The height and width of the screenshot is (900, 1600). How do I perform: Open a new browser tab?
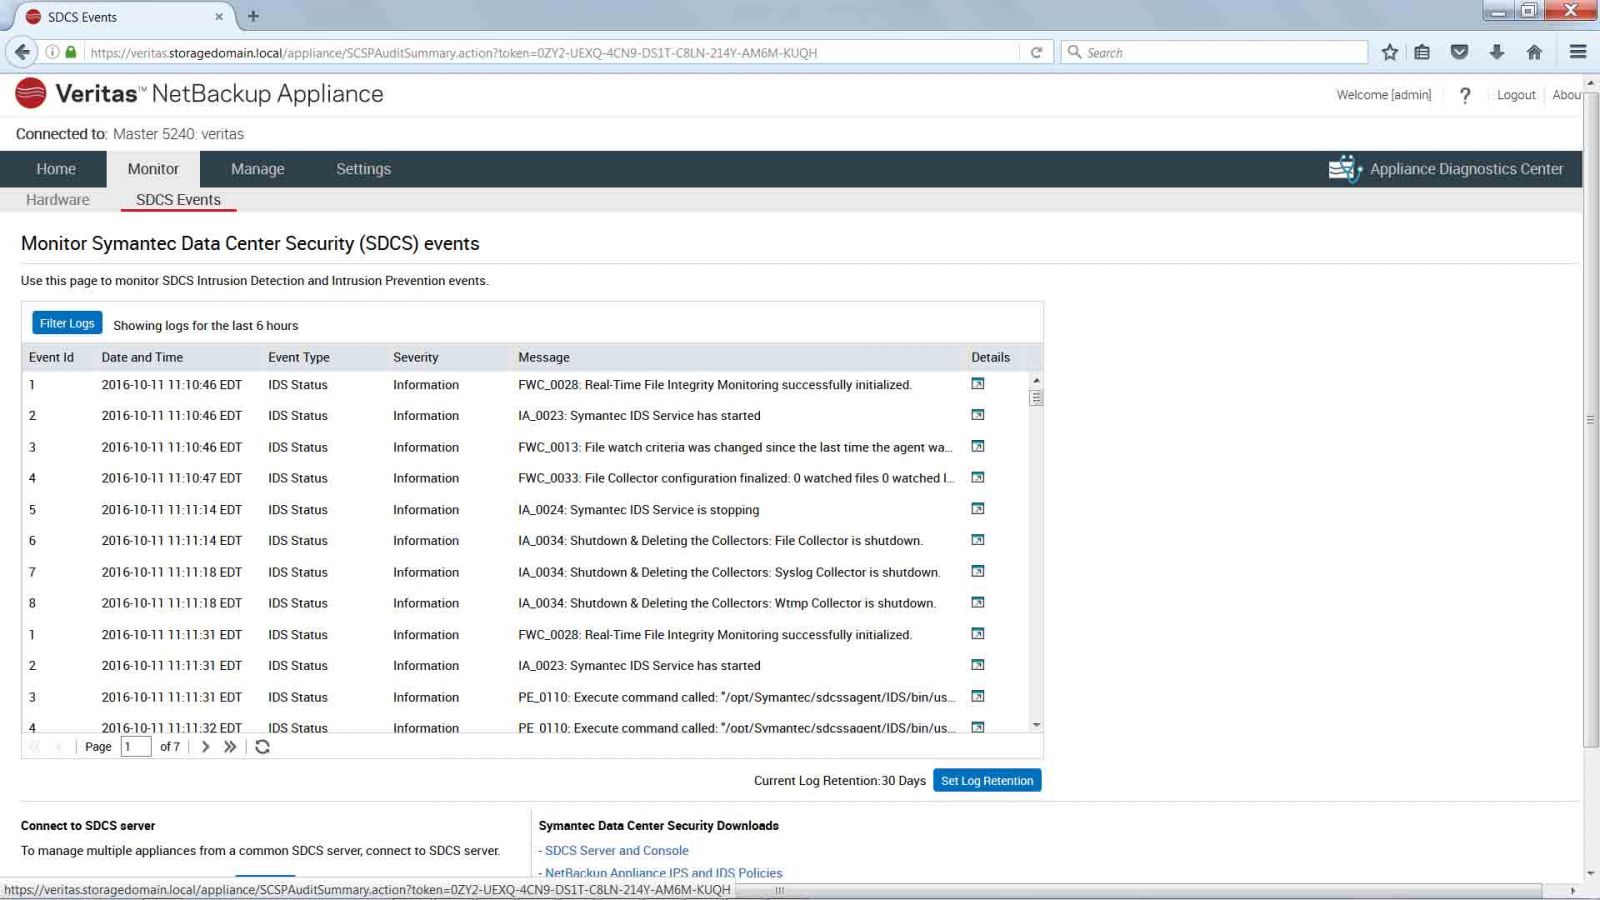click(253, 16)
